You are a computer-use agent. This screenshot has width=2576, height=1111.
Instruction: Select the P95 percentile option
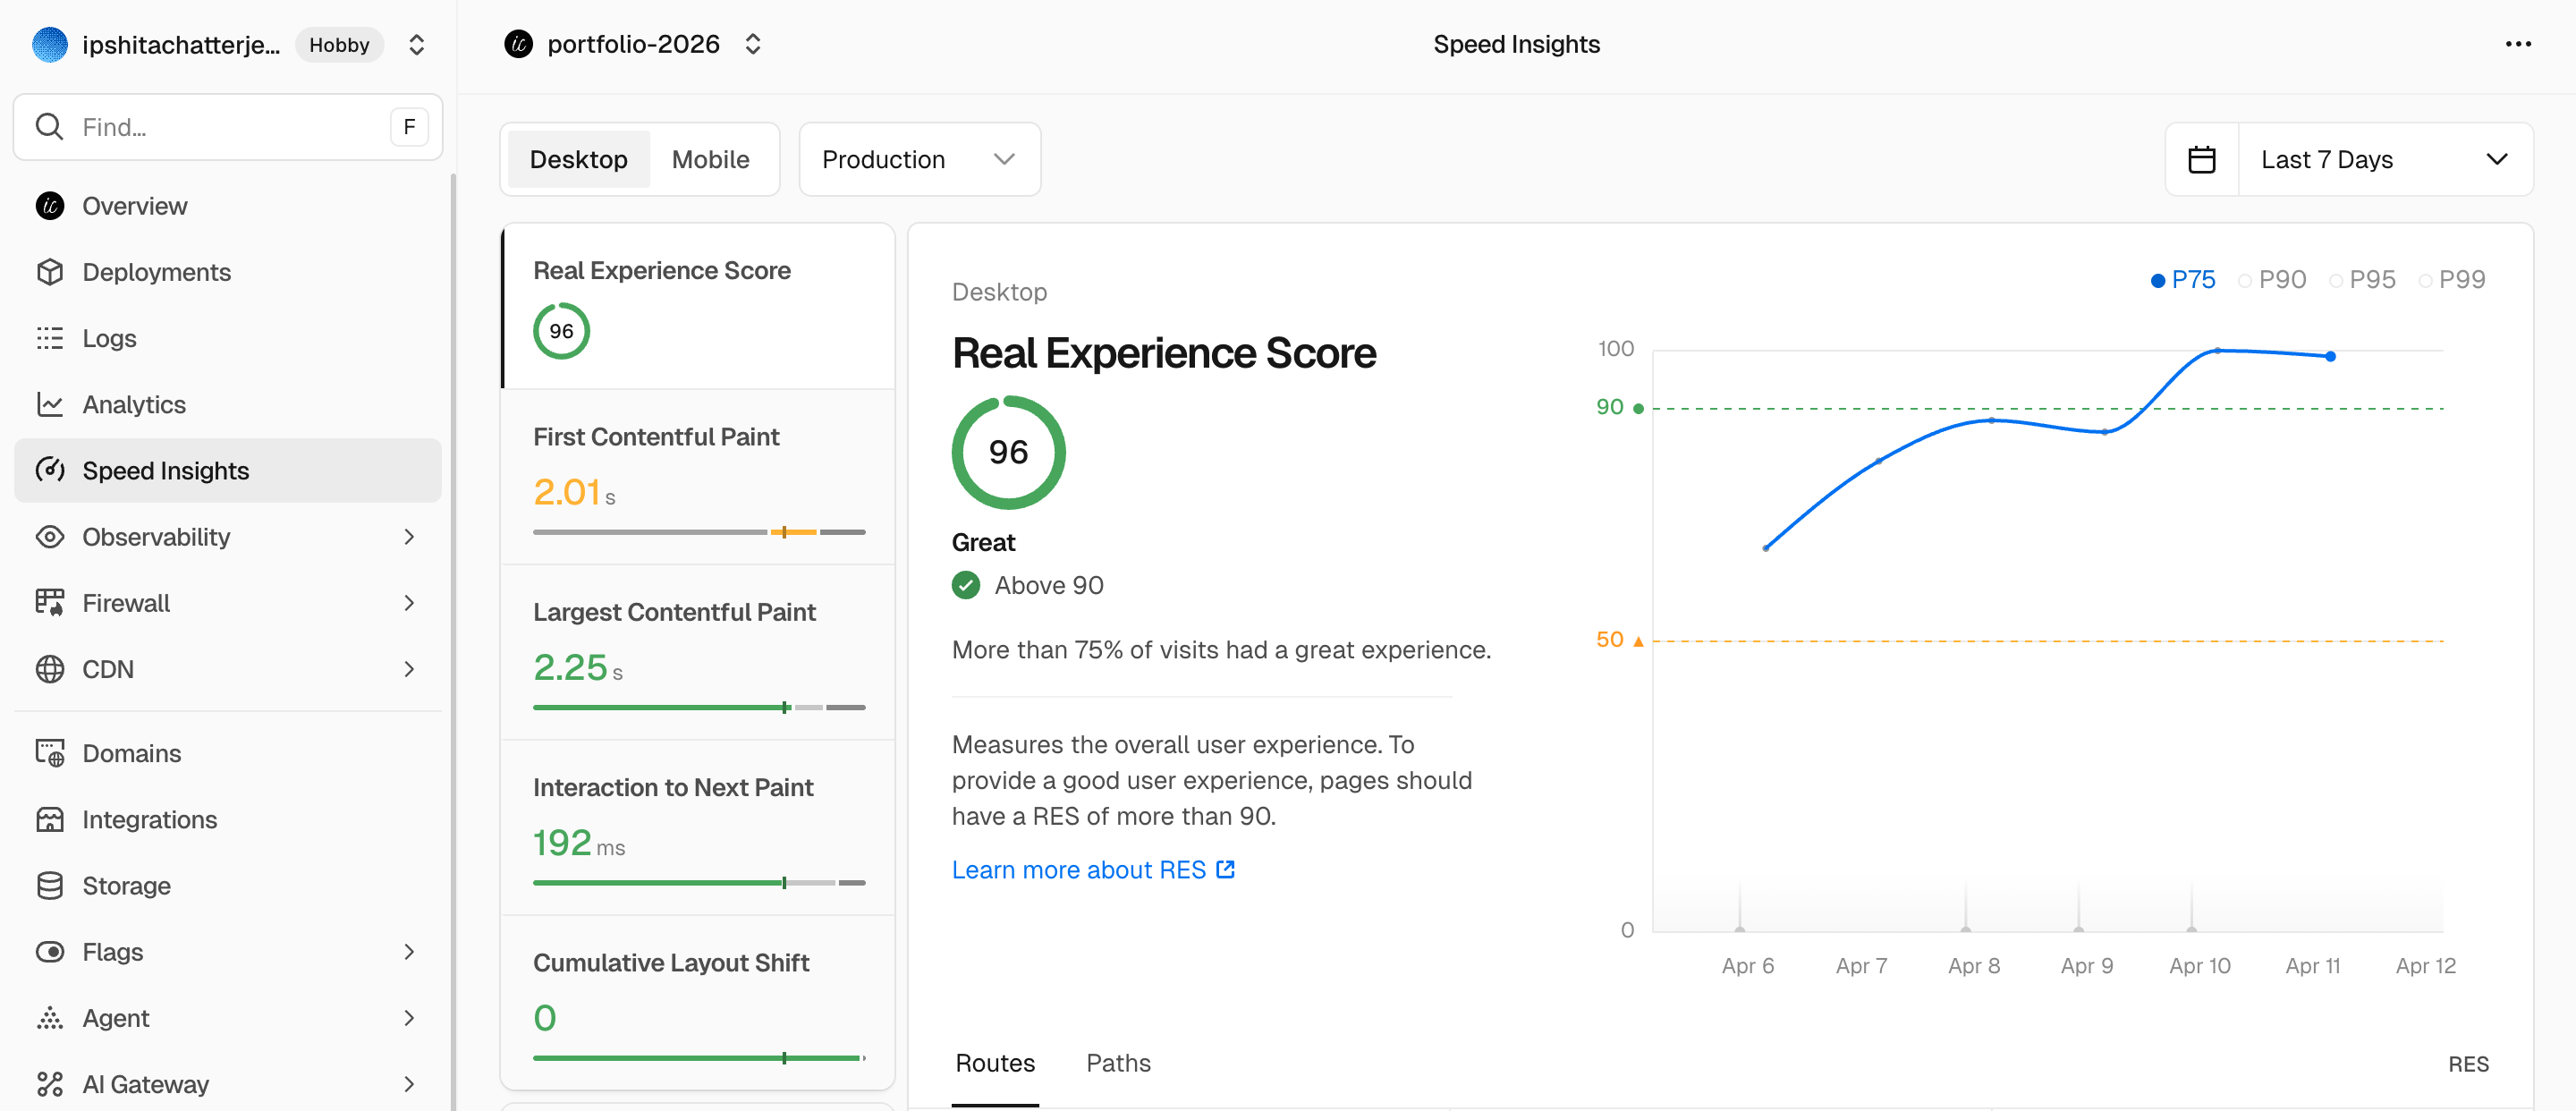2362,280
